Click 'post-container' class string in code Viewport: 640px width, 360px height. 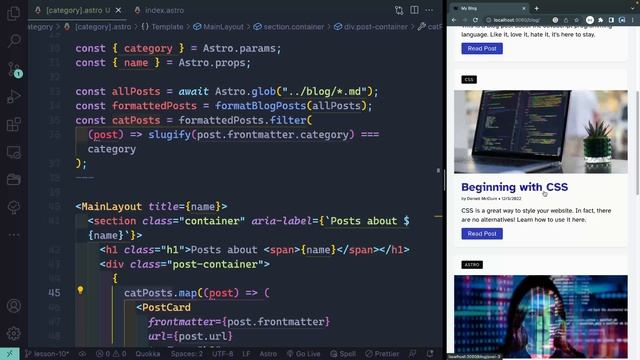point(218,264)
